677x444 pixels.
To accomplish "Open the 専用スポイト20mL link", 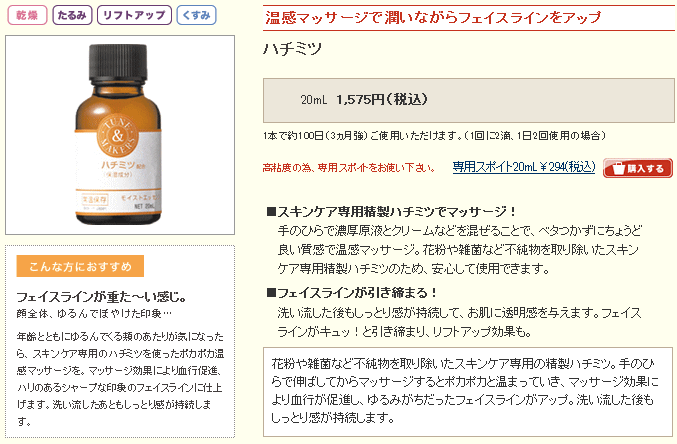I will (x=524, y=167).
